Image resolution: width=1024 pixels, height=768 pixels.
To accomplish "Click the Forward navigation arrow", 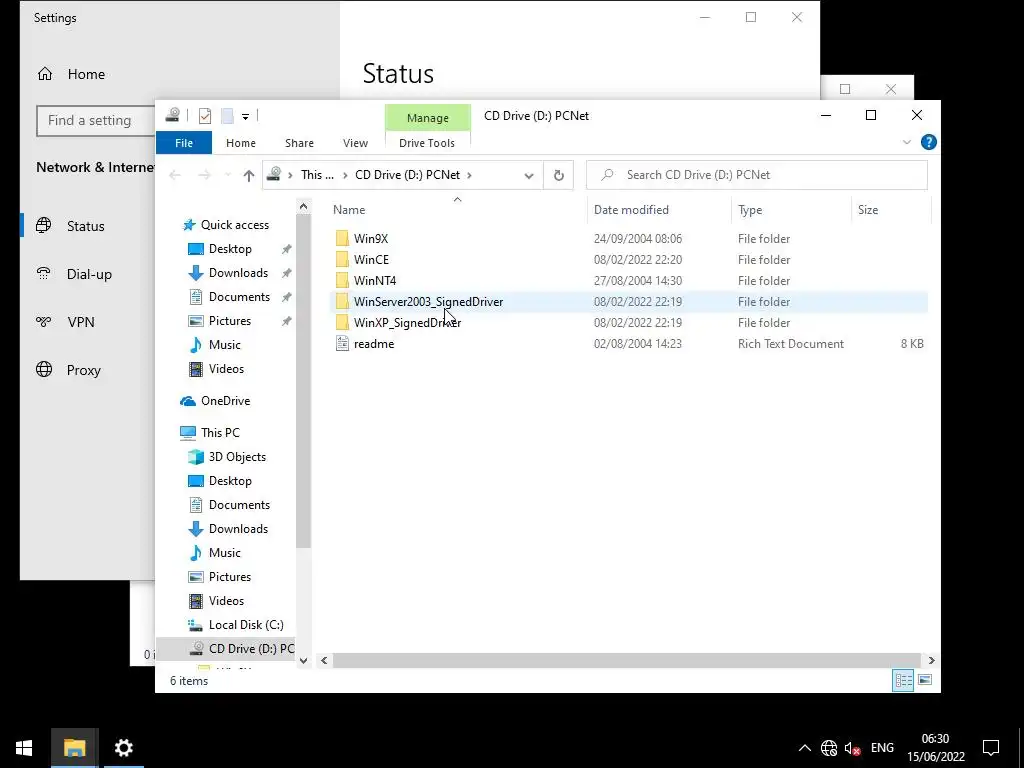I will point(204,175).
